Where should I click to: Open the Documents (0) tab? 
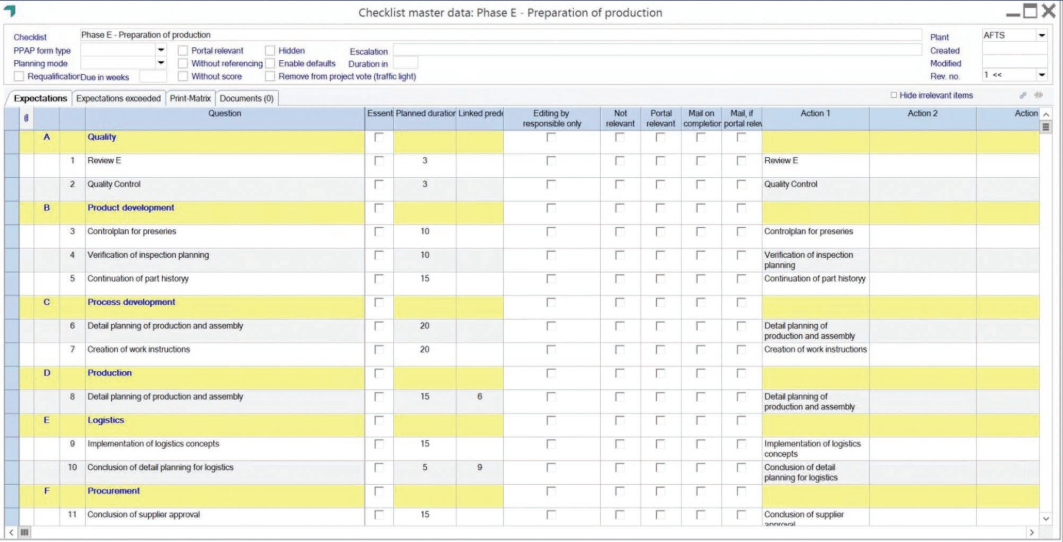(x=247, y=98)
